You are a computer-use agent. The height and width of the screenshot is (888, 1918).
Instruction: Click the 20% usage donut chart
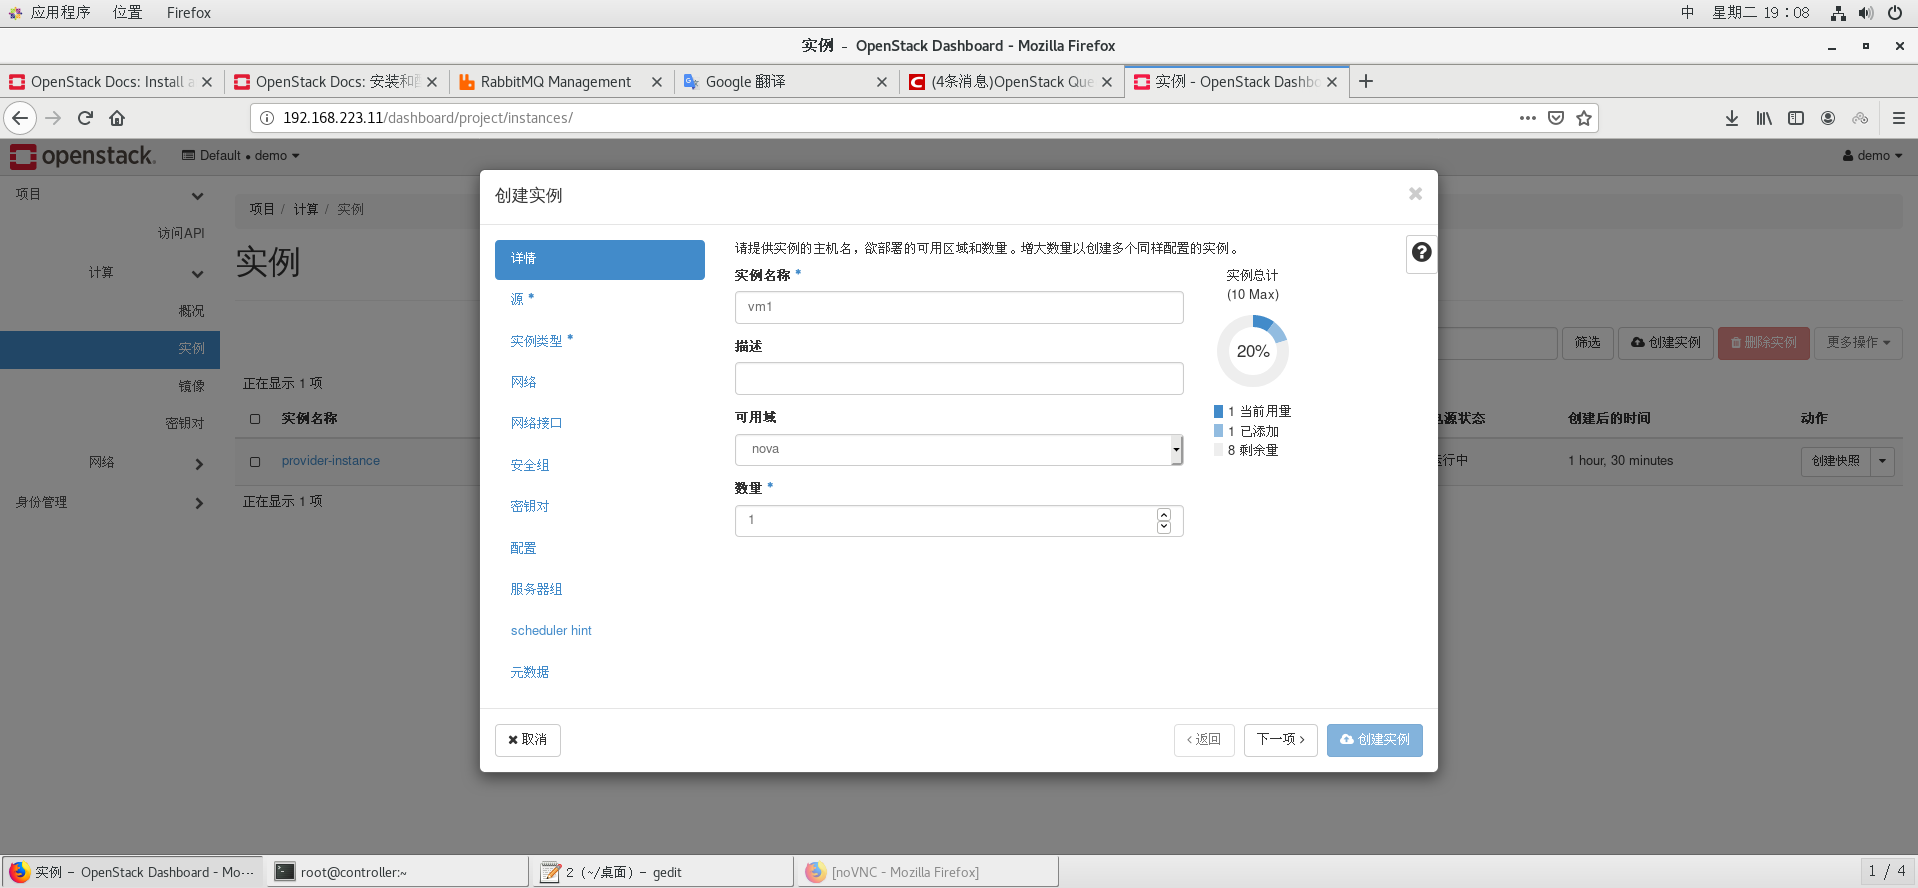(x=1253, y=351)
